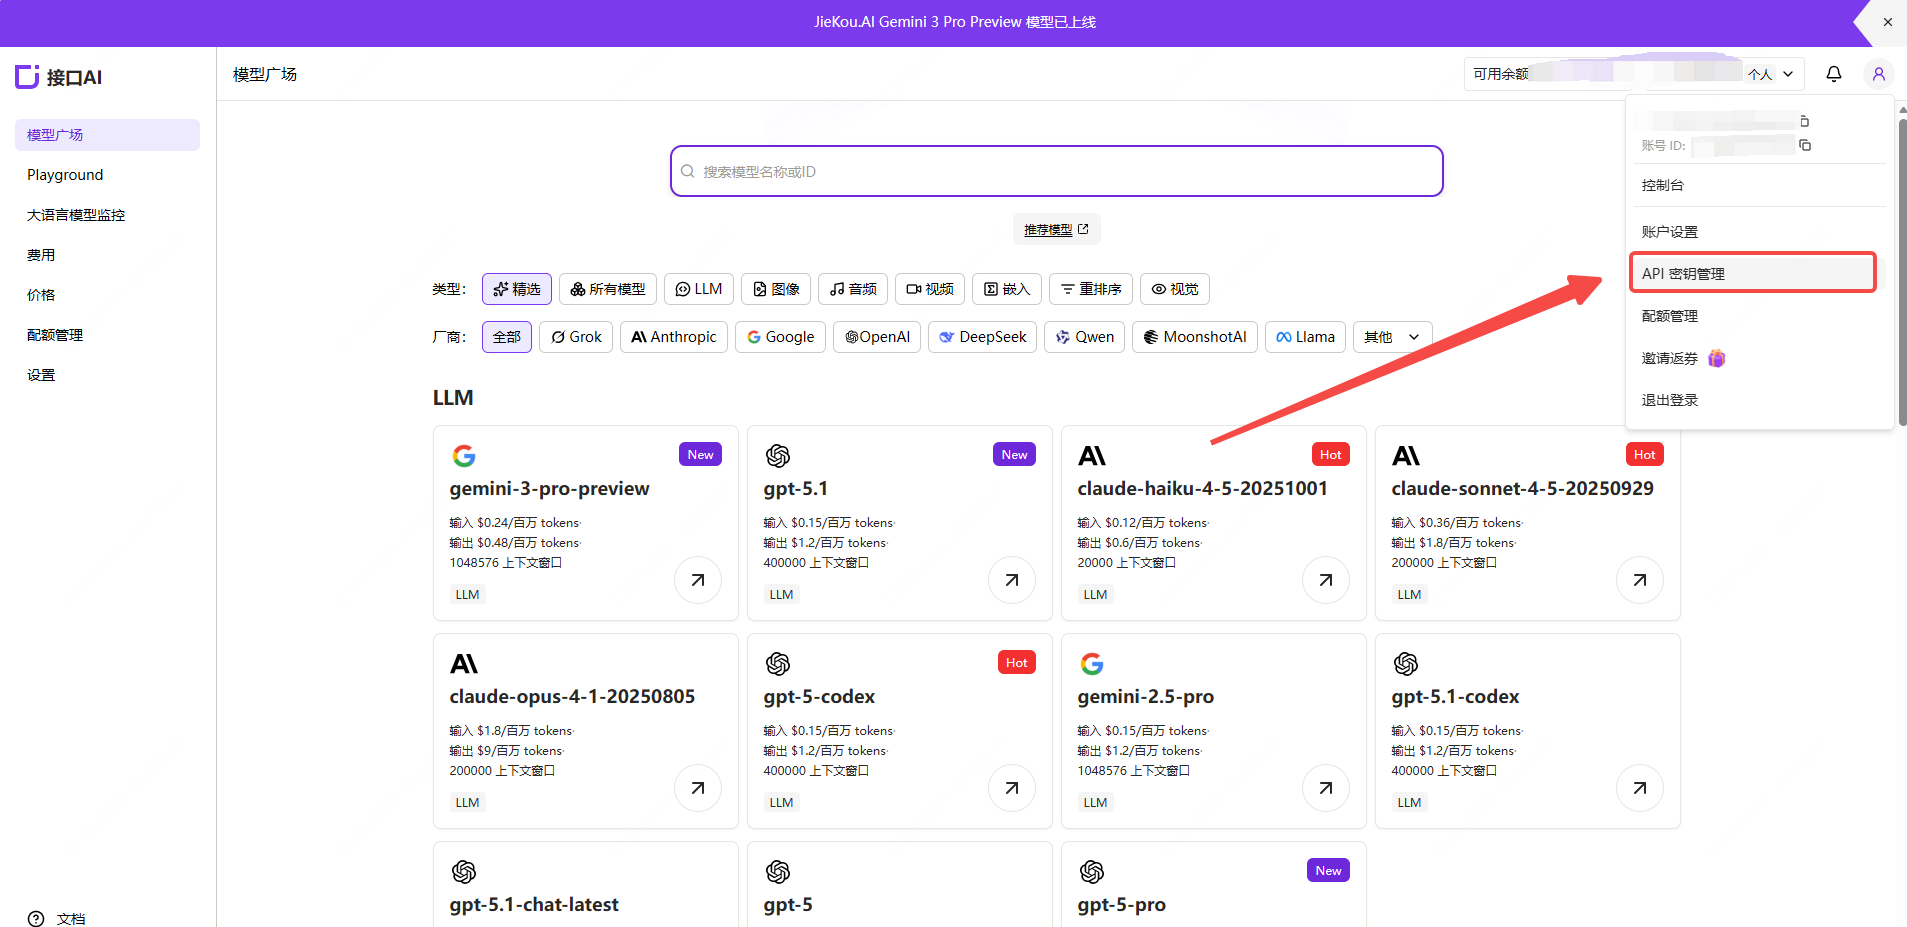The image size is (1907, 927).
Task: Filter by MoonshotAI vendor
Action: point(1195,337)
